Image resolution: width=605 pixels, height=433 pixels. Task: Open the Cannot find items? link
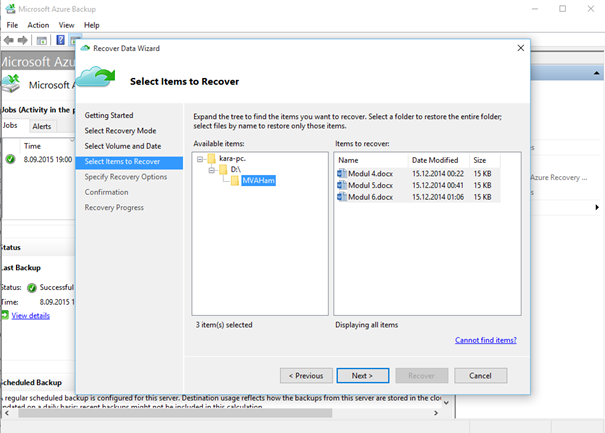(485, 340)
